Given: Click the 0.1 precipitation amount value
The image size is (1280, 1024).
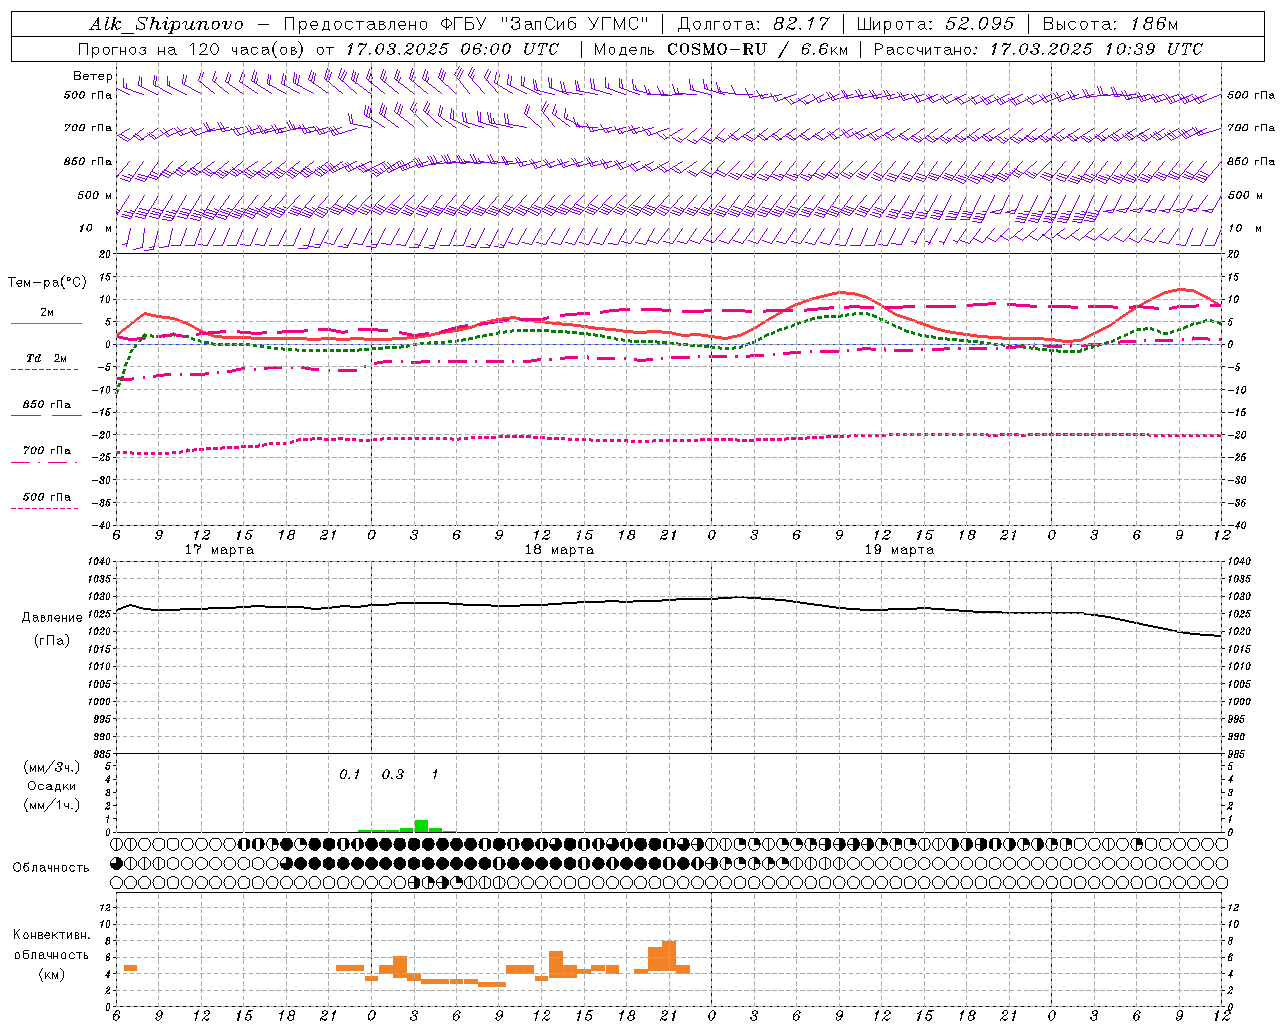Looking at the screenshot, I should pos(349,775).
